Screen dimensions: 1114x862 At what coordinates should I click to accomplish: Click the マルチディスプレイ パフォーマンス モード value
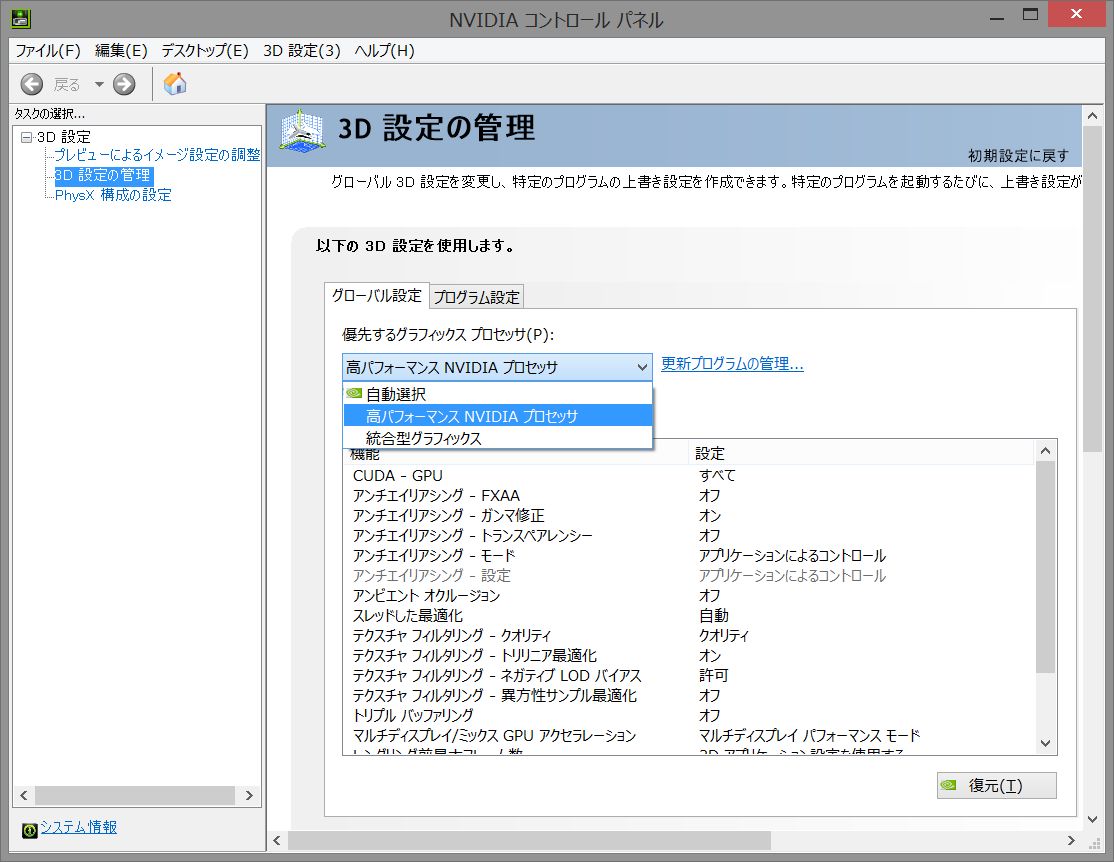click(809, 736)
